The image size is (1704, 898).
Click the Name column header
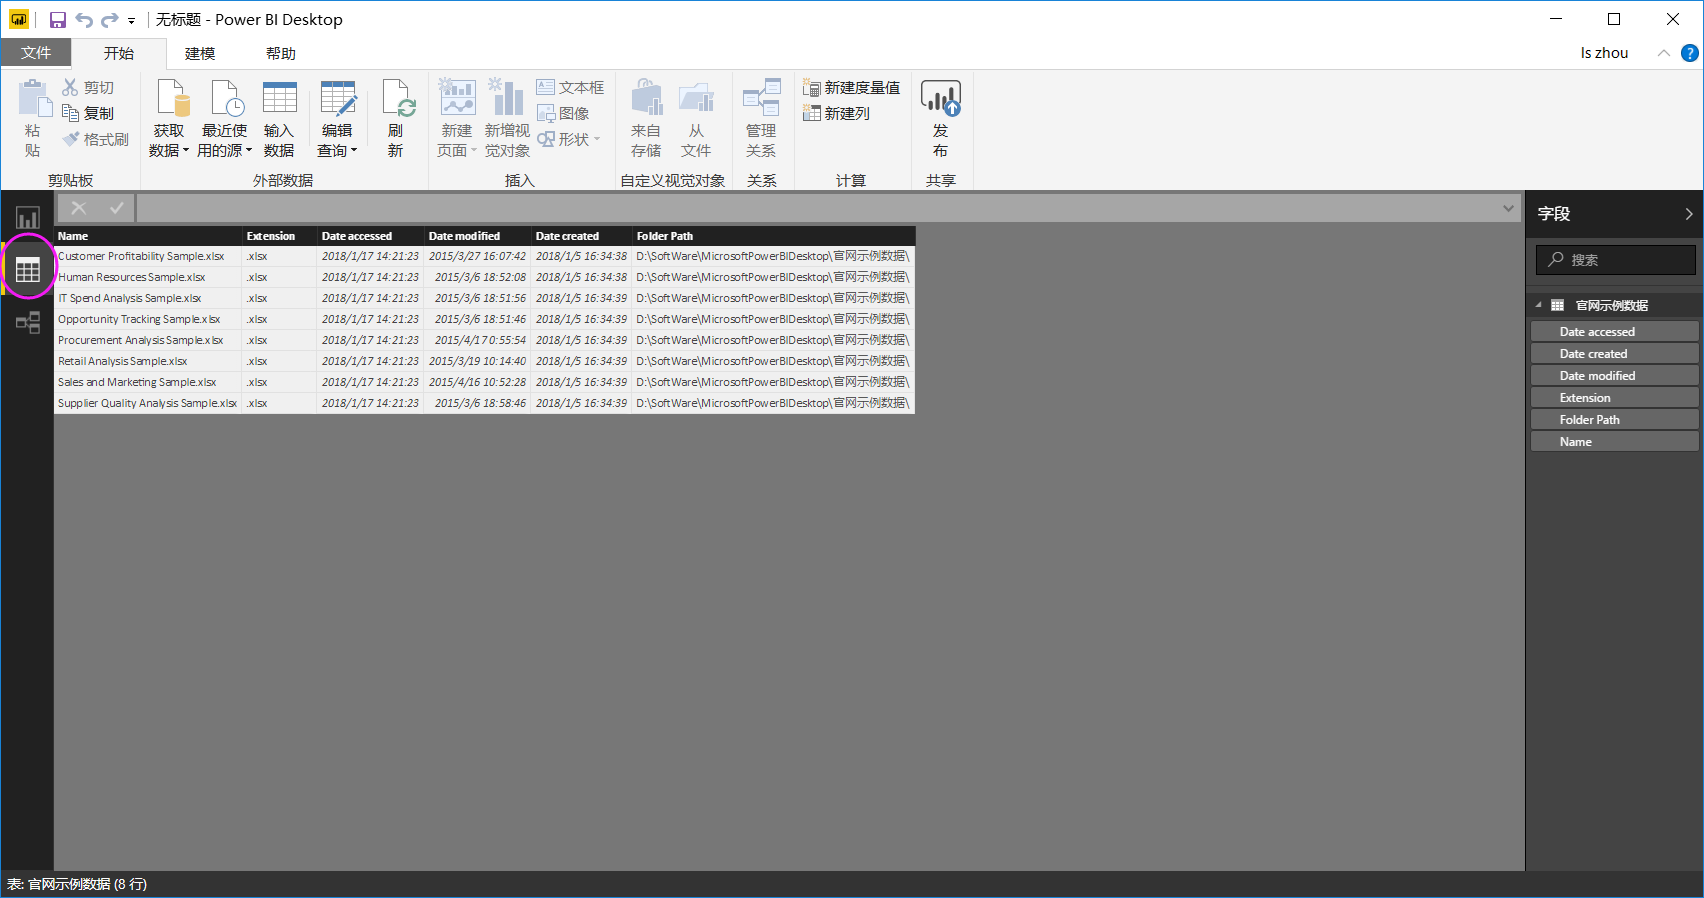148,236
